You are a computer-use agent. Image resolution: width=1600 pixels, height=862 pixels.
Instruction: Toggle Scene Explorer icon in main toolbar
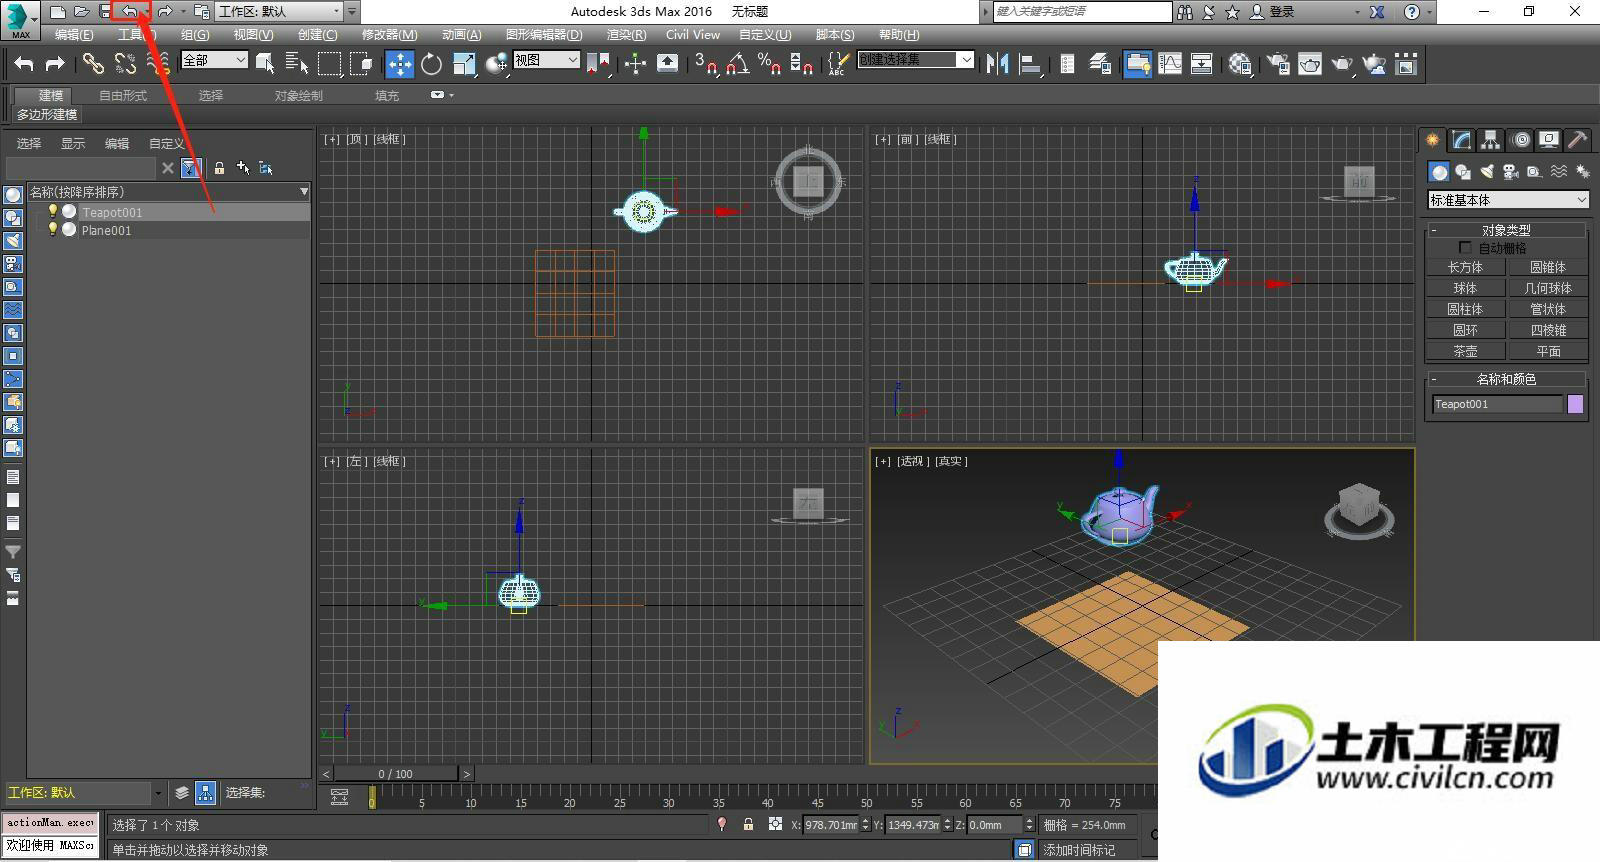(1067, 64)
